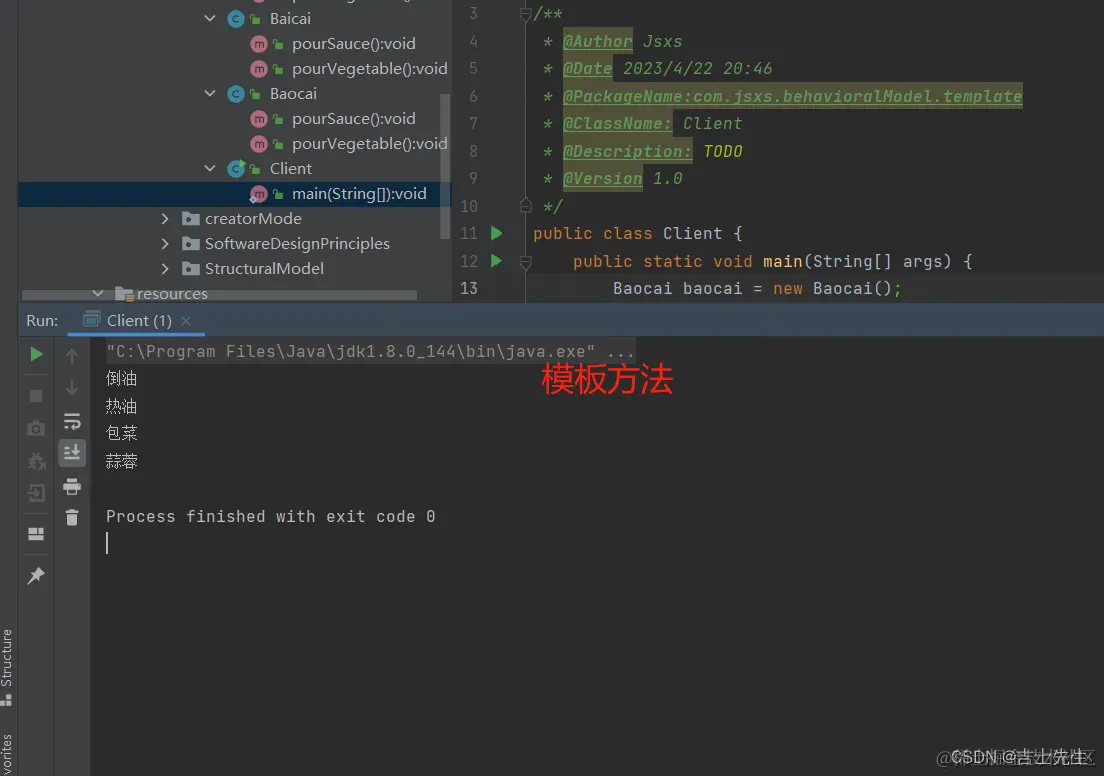The height and width of the screenshot is (776, 1104).
Task: Place cursor on line 13 Baocai code
Action: click(x=756, y=289)
